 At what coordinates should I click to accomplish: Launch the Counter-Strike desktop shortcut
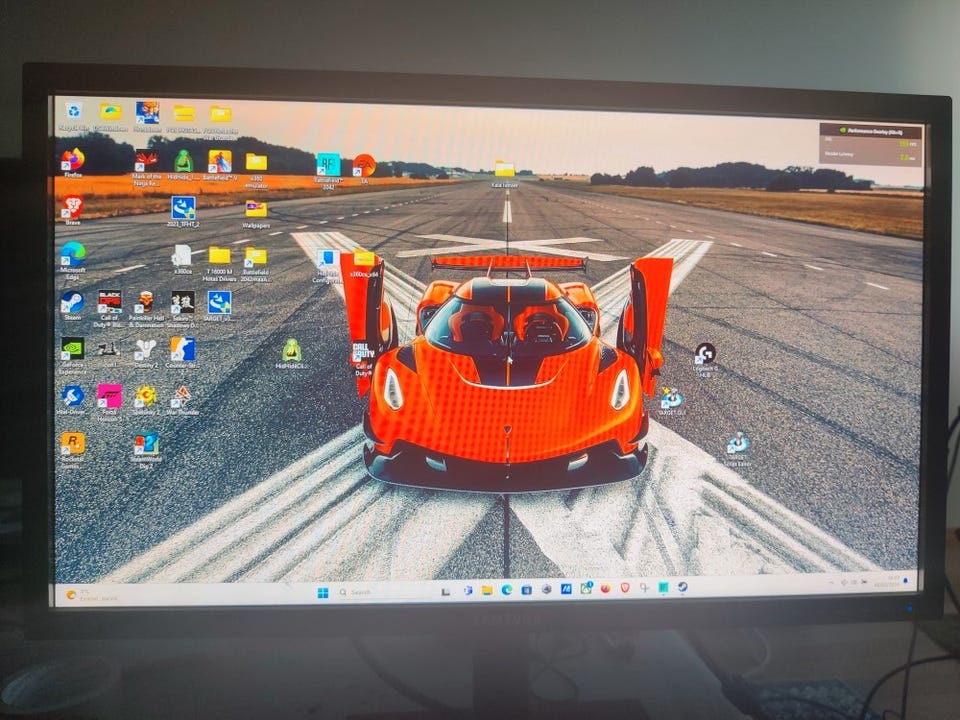click(182, 353)
